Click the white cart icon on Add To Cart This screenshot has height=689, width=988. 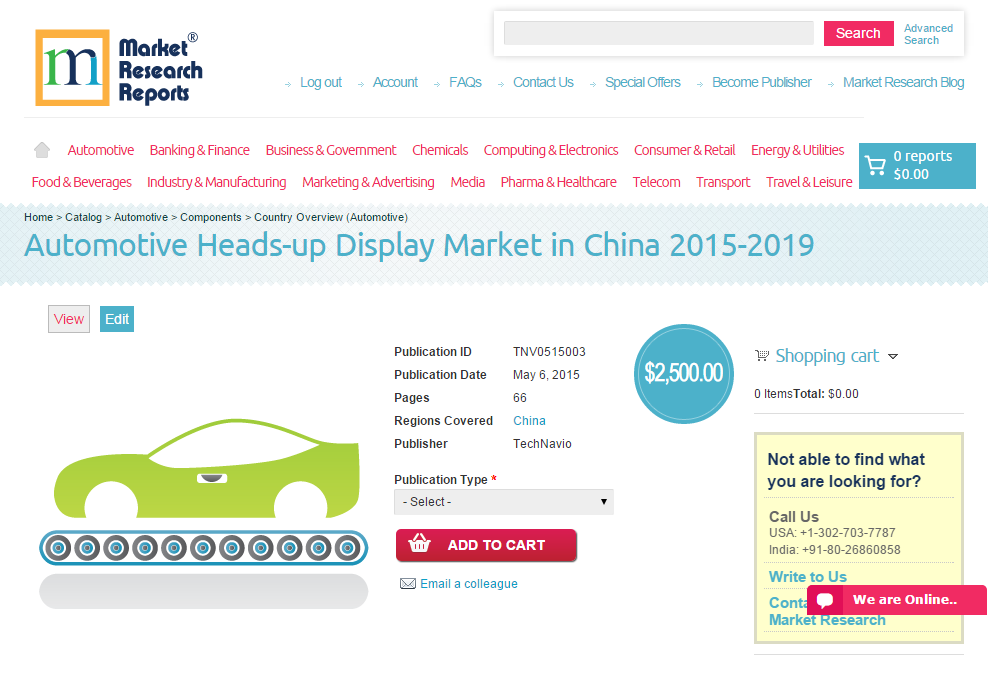(x=421, y=545)
